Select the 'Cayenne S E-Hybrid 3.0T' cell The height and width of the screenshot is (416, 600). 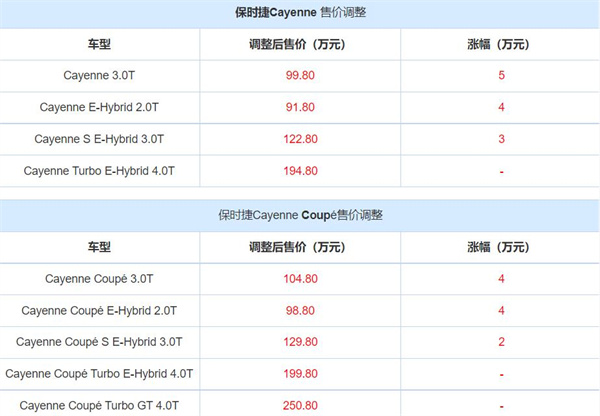(99, 139)
